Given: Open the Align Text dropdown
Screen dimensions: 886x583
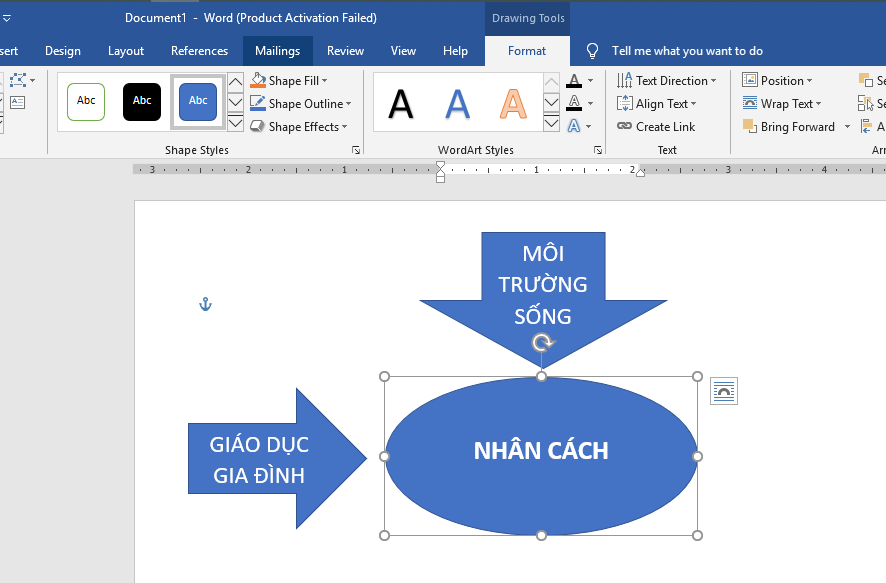Looking at the screenshot, I should (x=657, y=104).
